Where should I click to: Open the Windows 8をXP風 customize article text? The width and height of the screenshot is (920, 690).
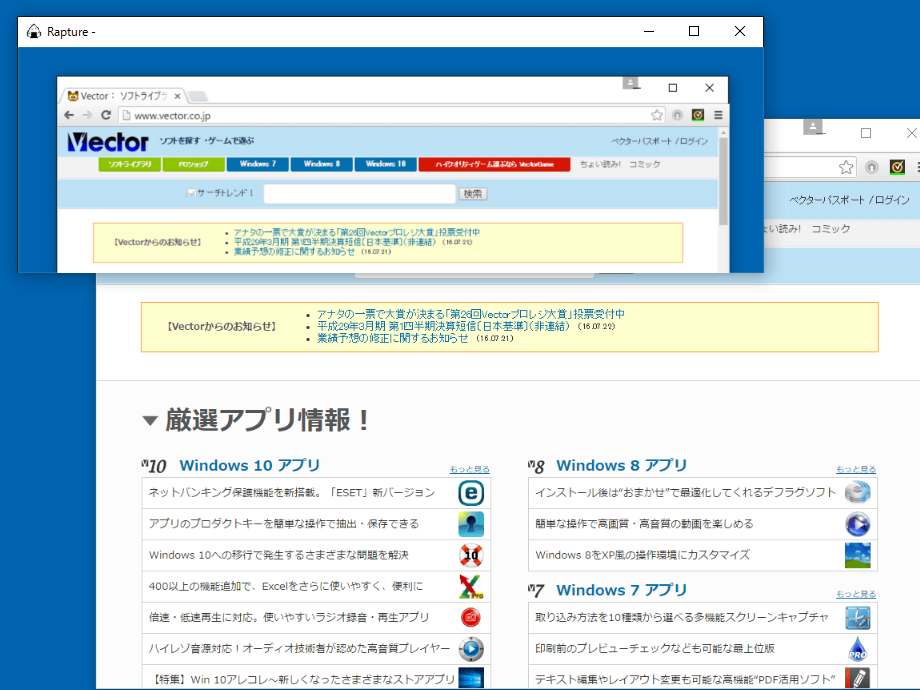point(642,555)
